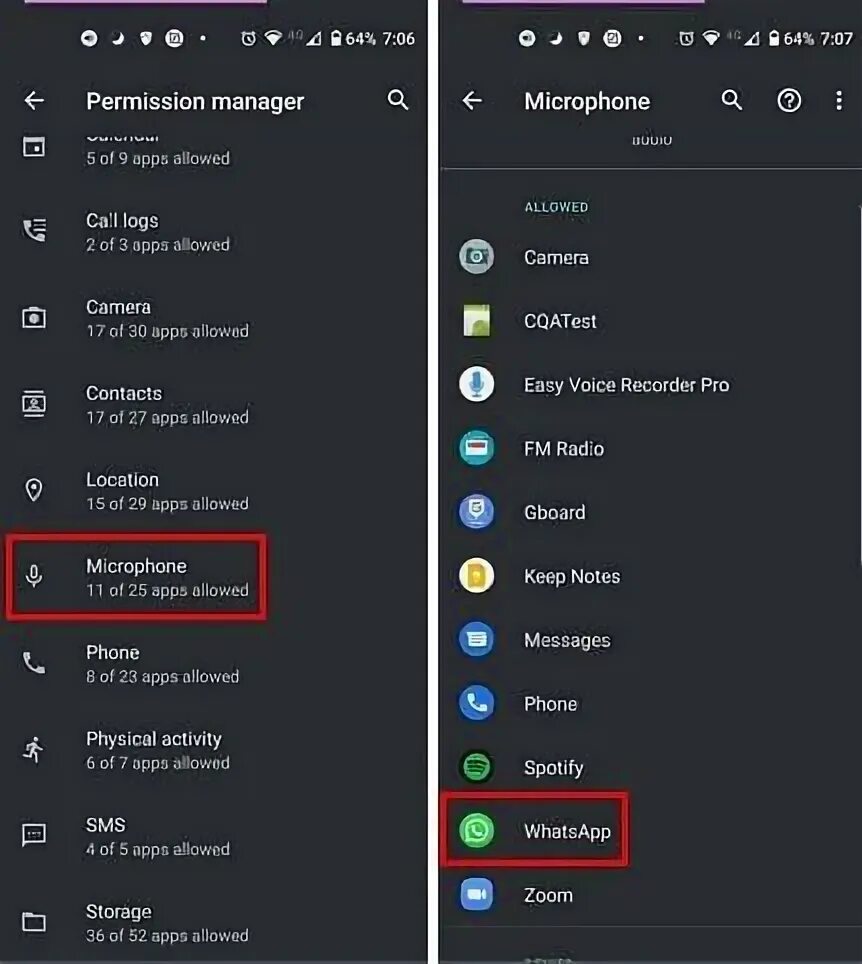Open Call logs permission entry
Viewport: 862px width, 964px height.
214,232
